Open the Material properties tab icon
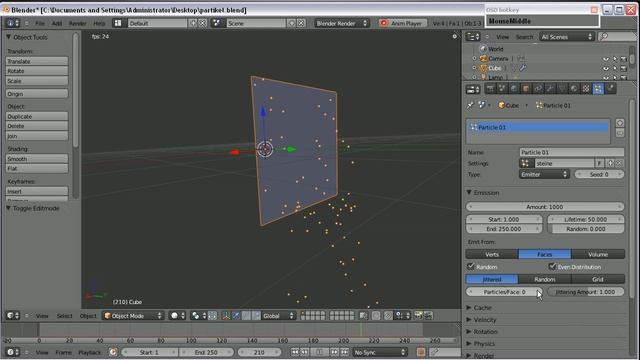The image size is (640, 360). pos(574,89)
